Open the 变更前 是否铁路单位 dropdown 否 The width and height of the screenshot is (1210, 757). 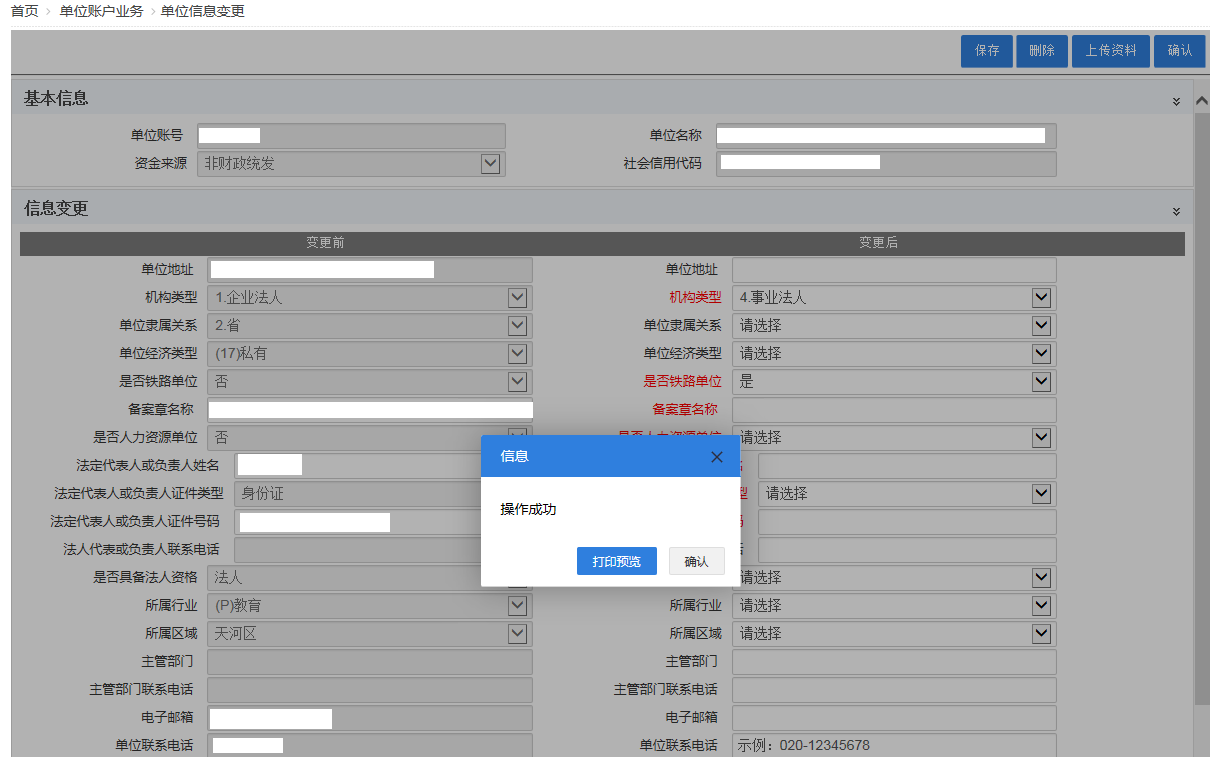tap(517, 382)
